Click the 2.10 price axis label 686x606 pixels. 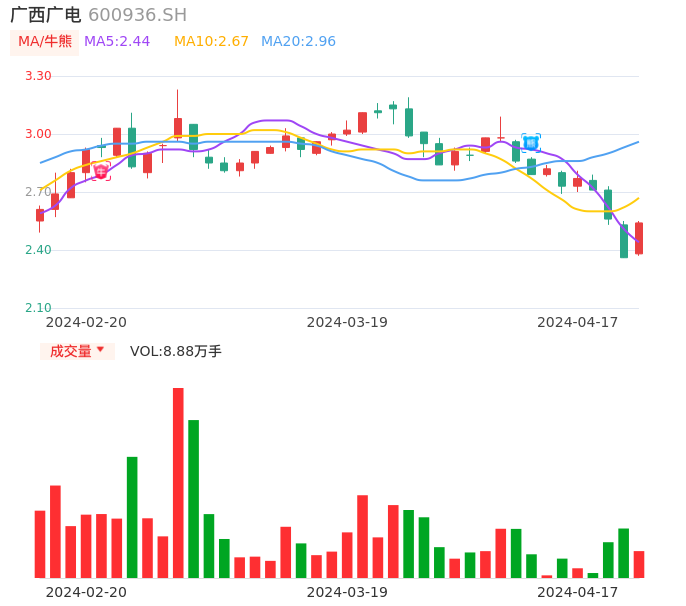38,308
